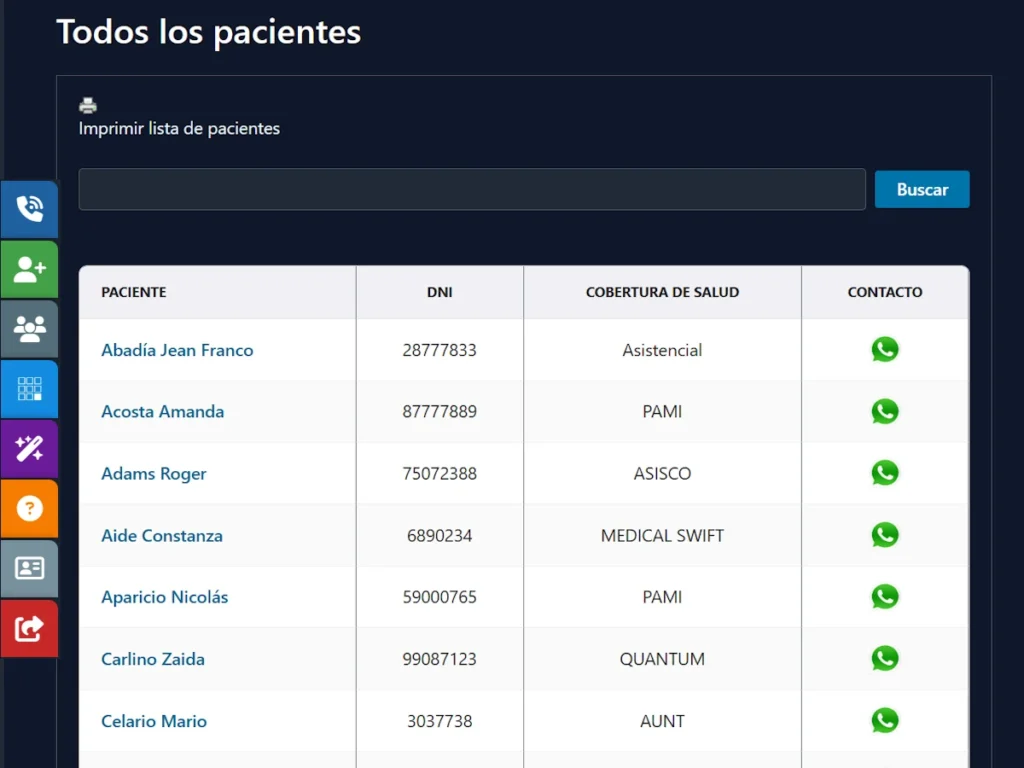Click the QUANTUM coverage cell
1024x768 pixels.
click(662, 659)
